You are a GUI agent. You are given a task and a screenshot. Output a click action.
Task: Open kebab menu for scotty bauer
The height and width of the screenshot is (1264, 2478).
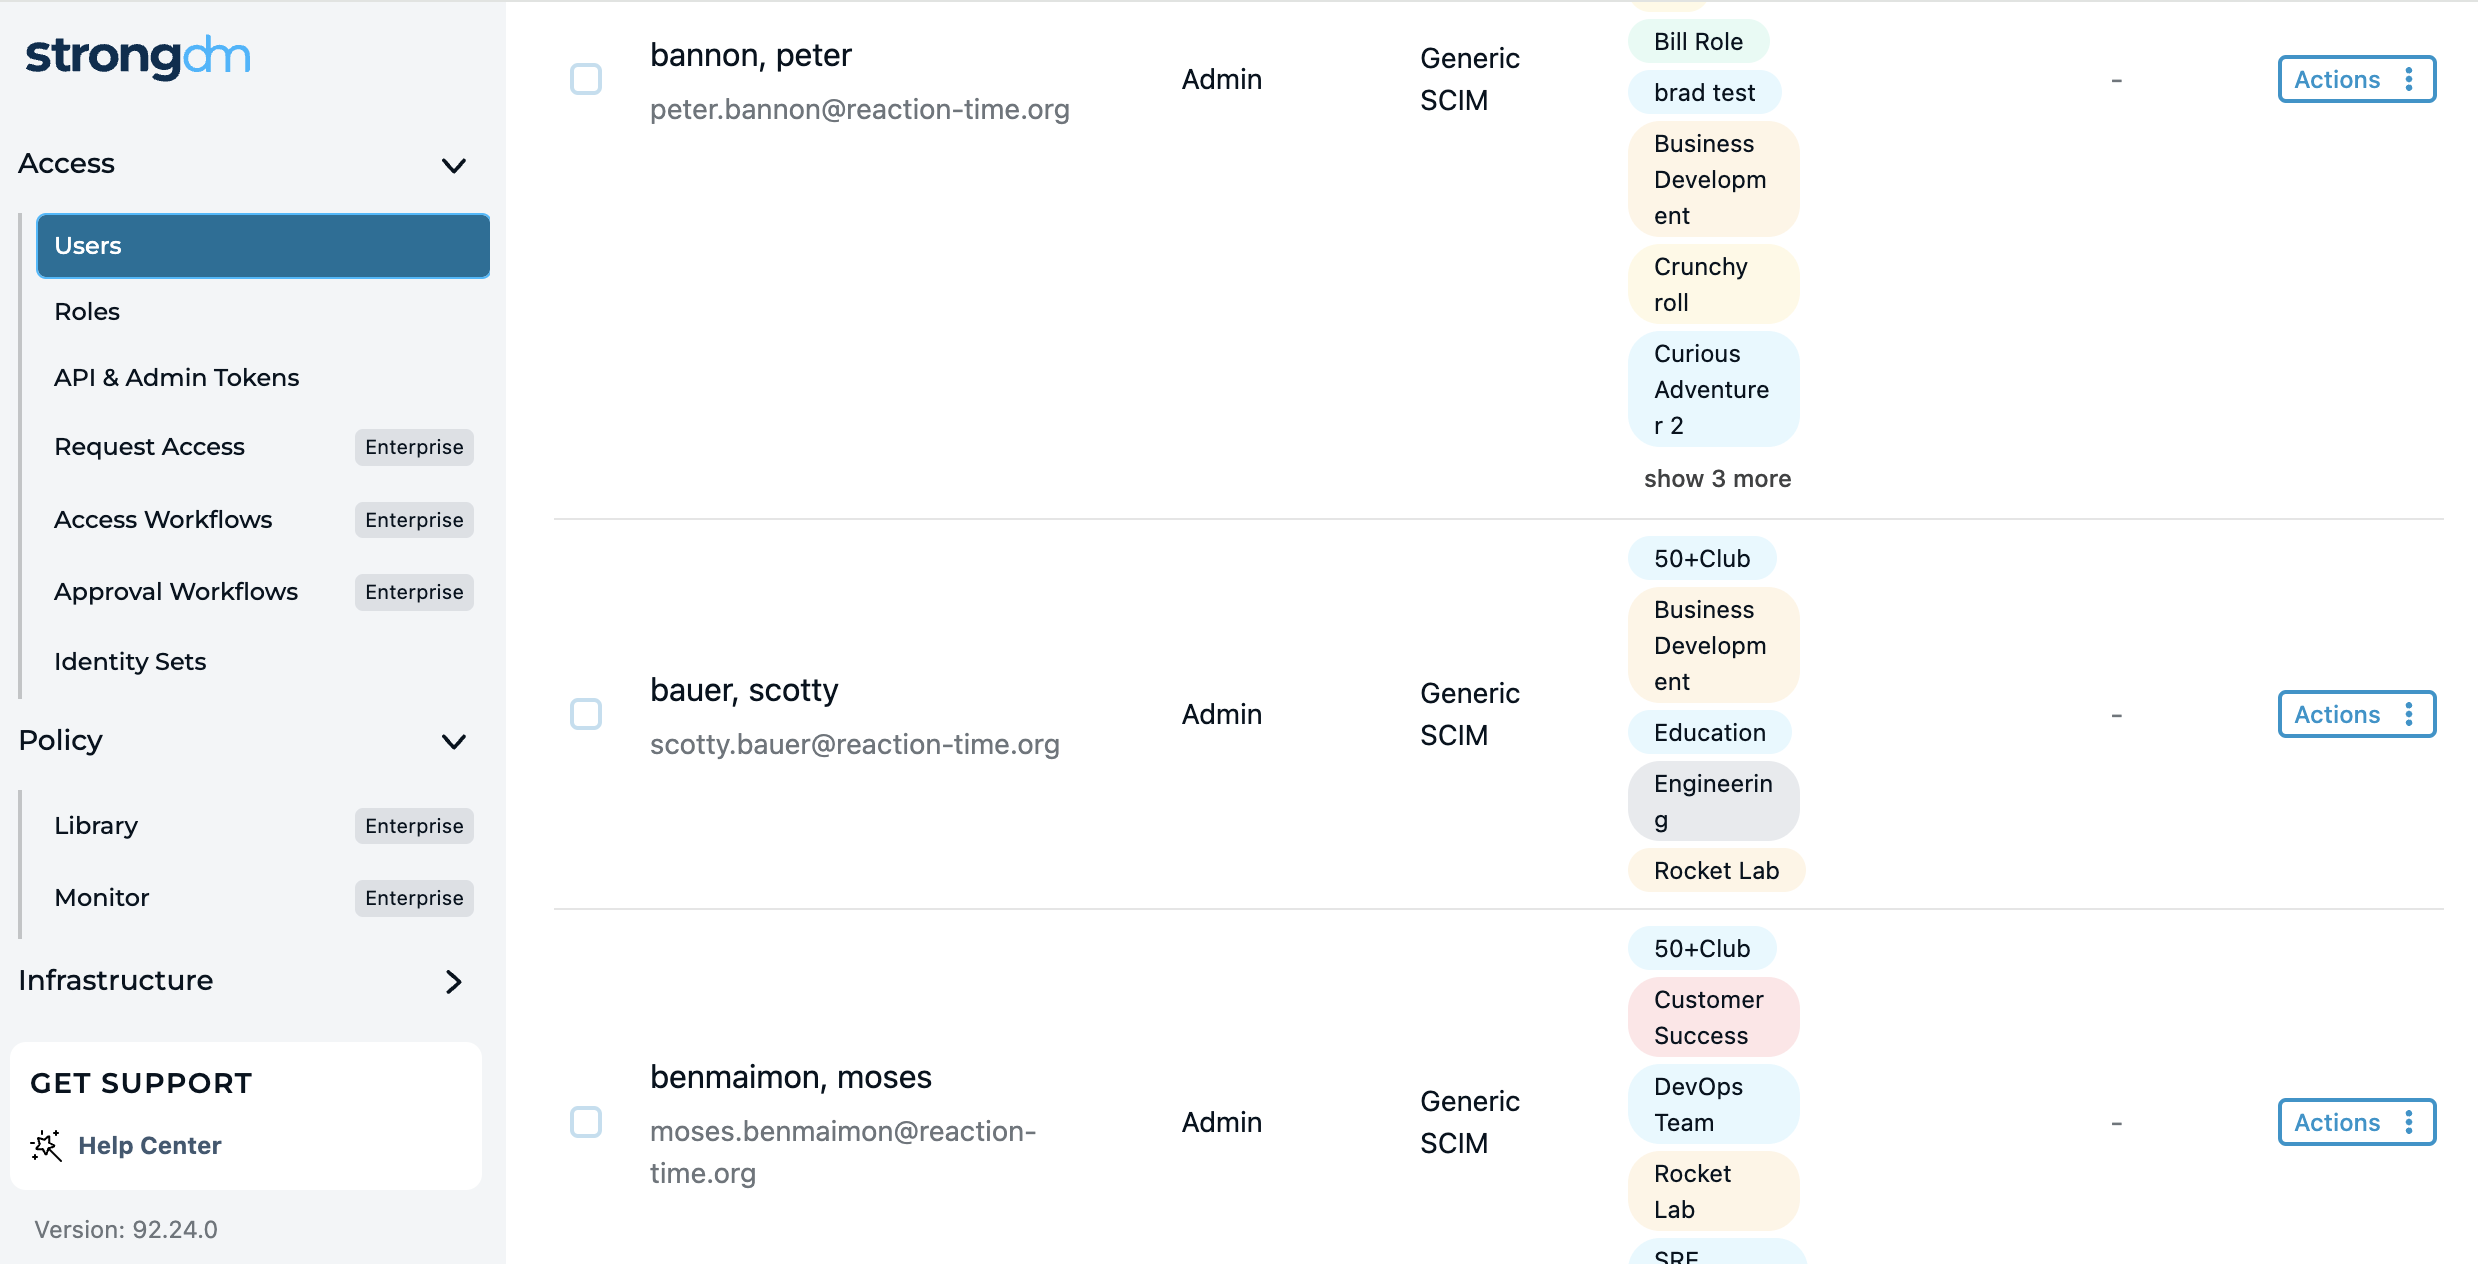(2409, 714)
